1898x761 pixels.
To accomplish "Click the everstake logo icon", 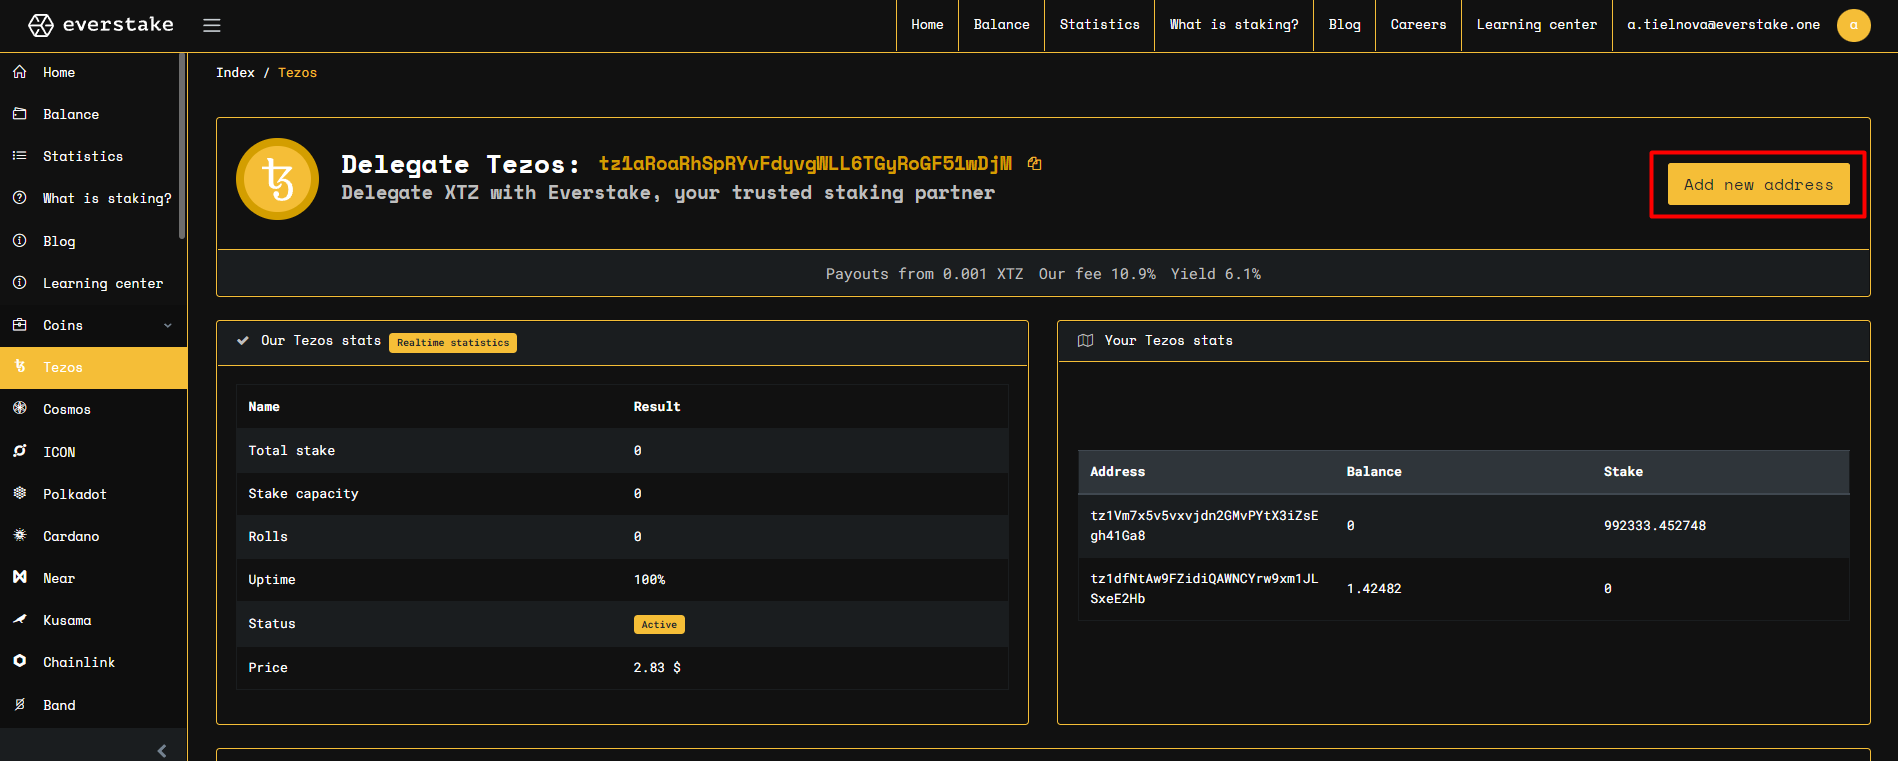I will [x=41, y=25].
